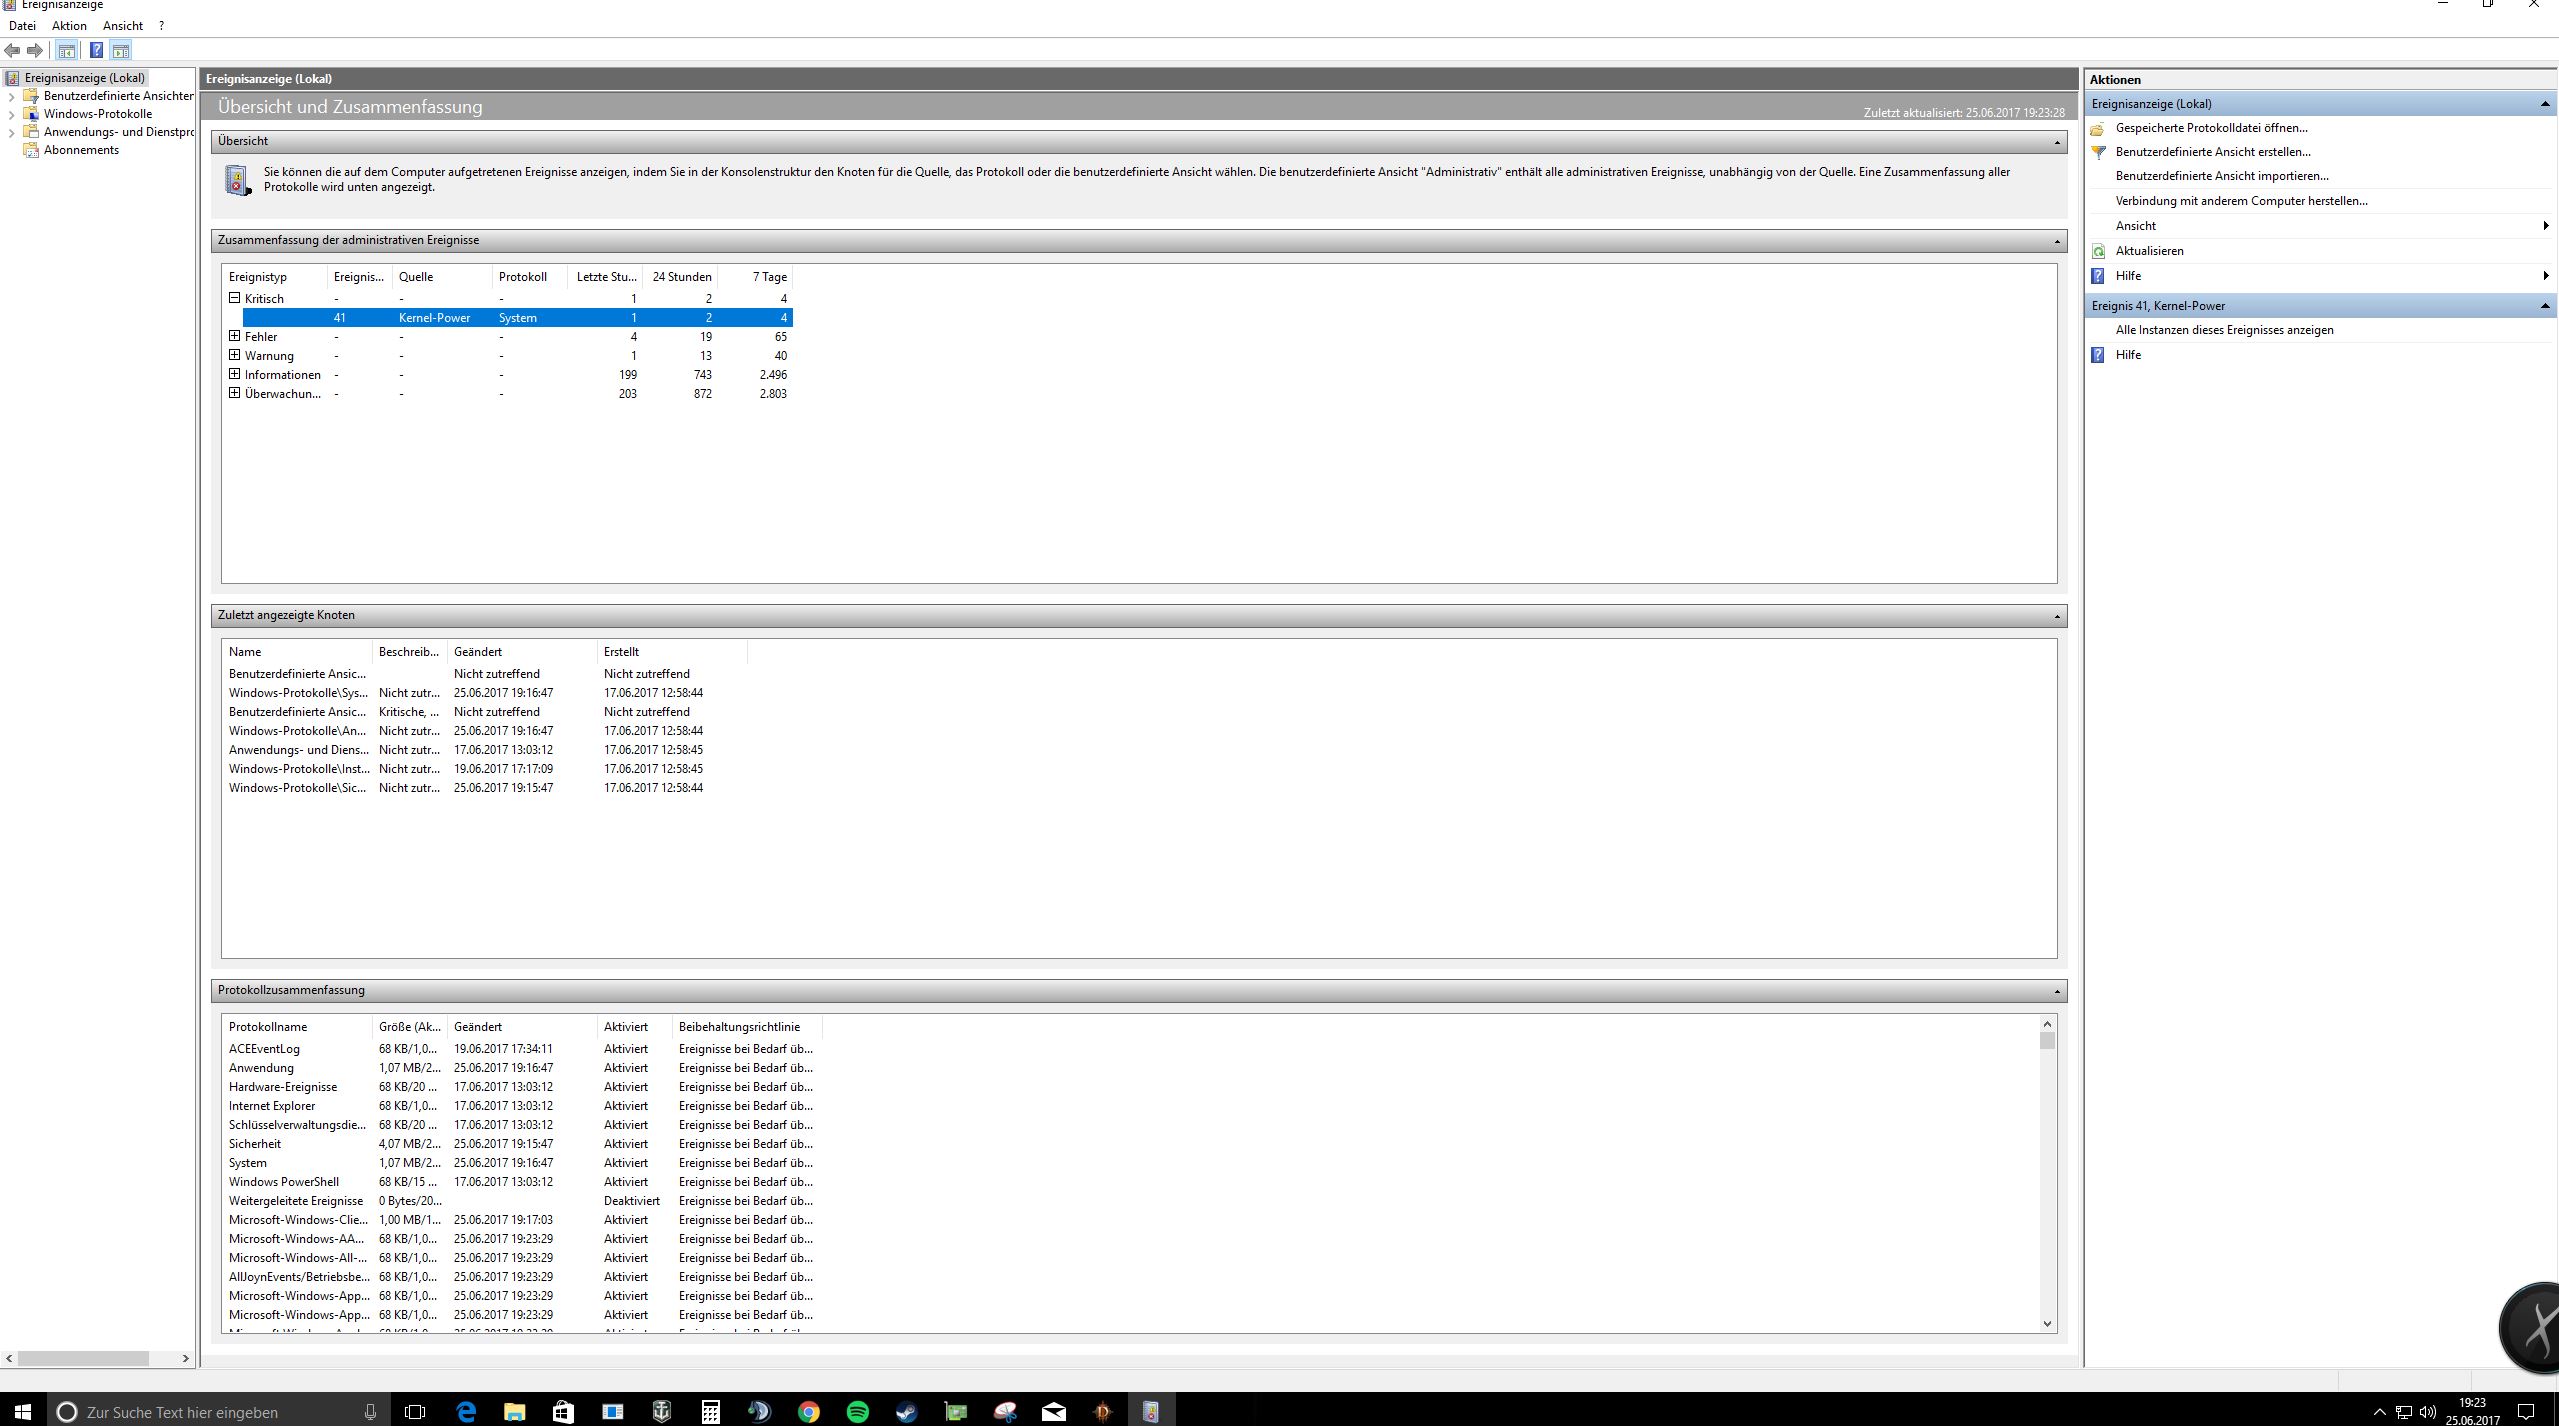
Task: Toggle the Actions pane toolbar icon
Action: click(x=121, y=51)
